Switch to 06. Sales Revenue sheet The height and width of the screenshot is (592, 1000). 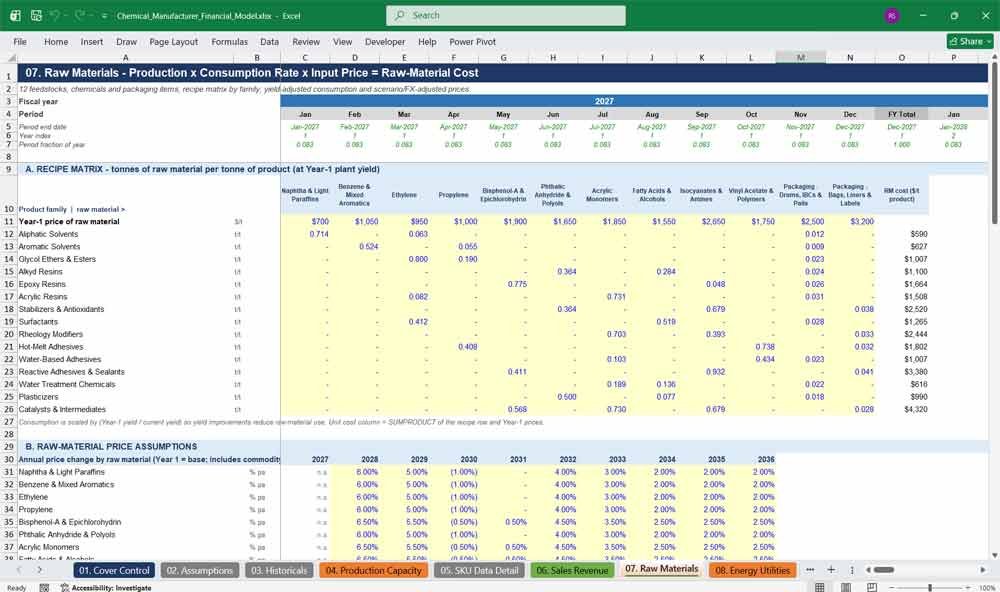[572, 570]
